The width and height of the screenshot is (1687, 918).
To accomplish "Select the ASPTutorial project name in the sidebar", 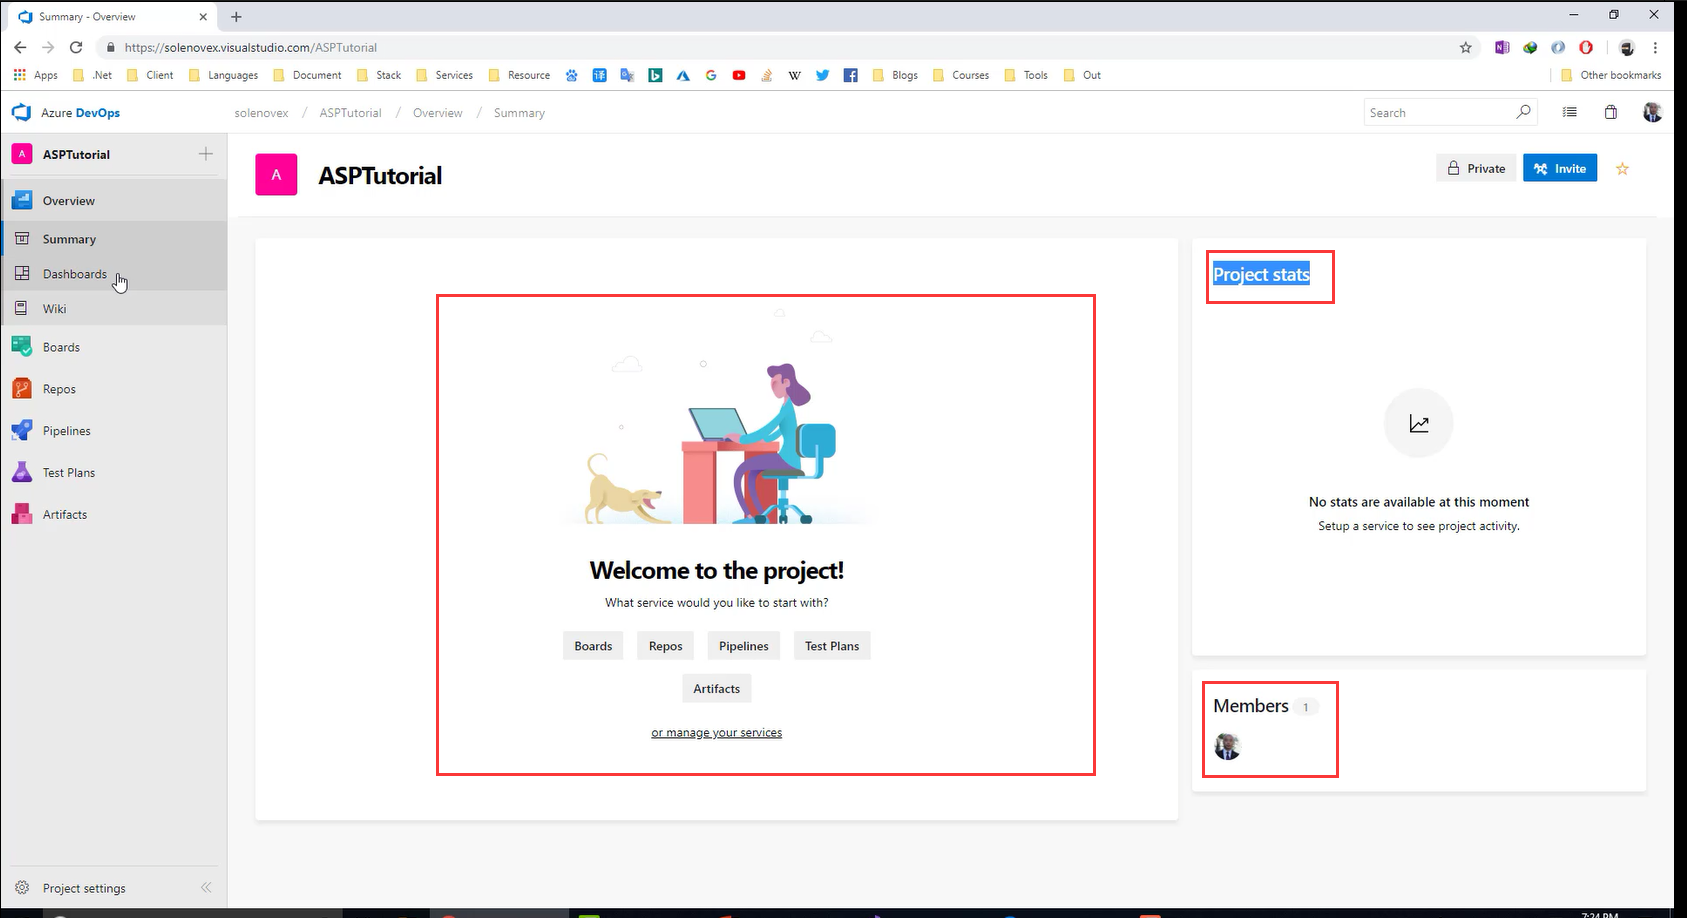I will tap(76, 155).
